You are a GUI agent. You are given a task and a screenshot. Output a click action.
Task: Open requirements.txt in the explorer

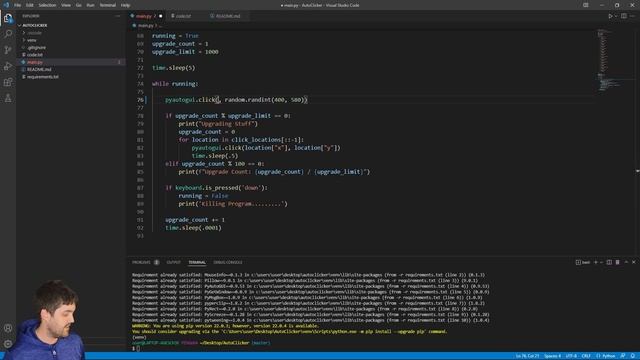[x=42, y=77]
